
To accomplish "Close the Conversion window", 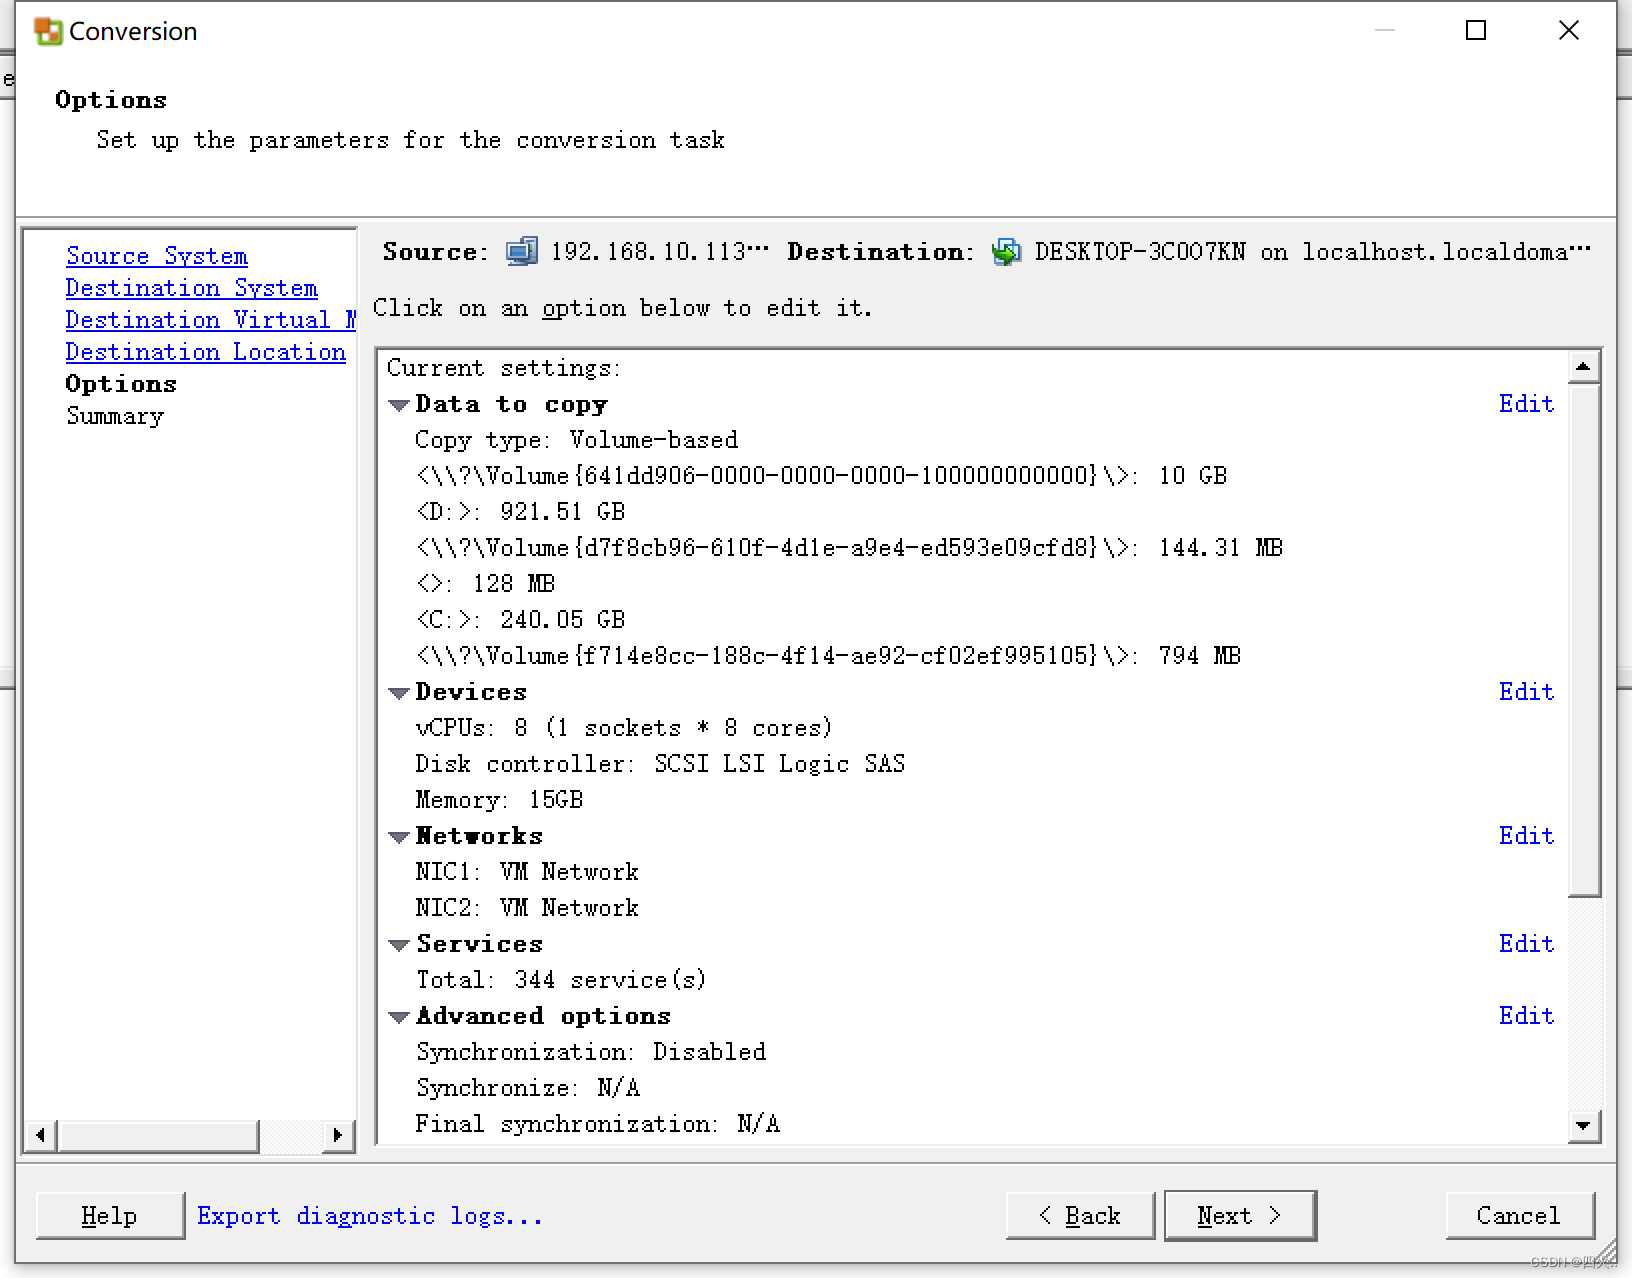I will (x=1569, y=31).
